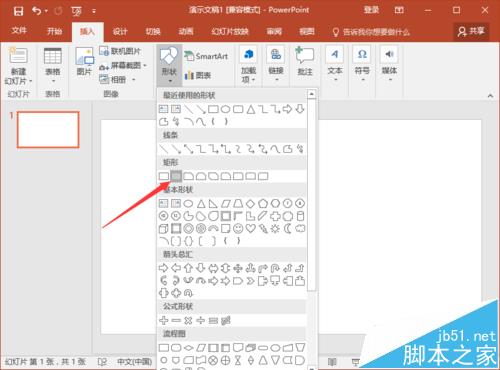Open the 审阅 review tab
500x370 pixels.
pos(274,32)
